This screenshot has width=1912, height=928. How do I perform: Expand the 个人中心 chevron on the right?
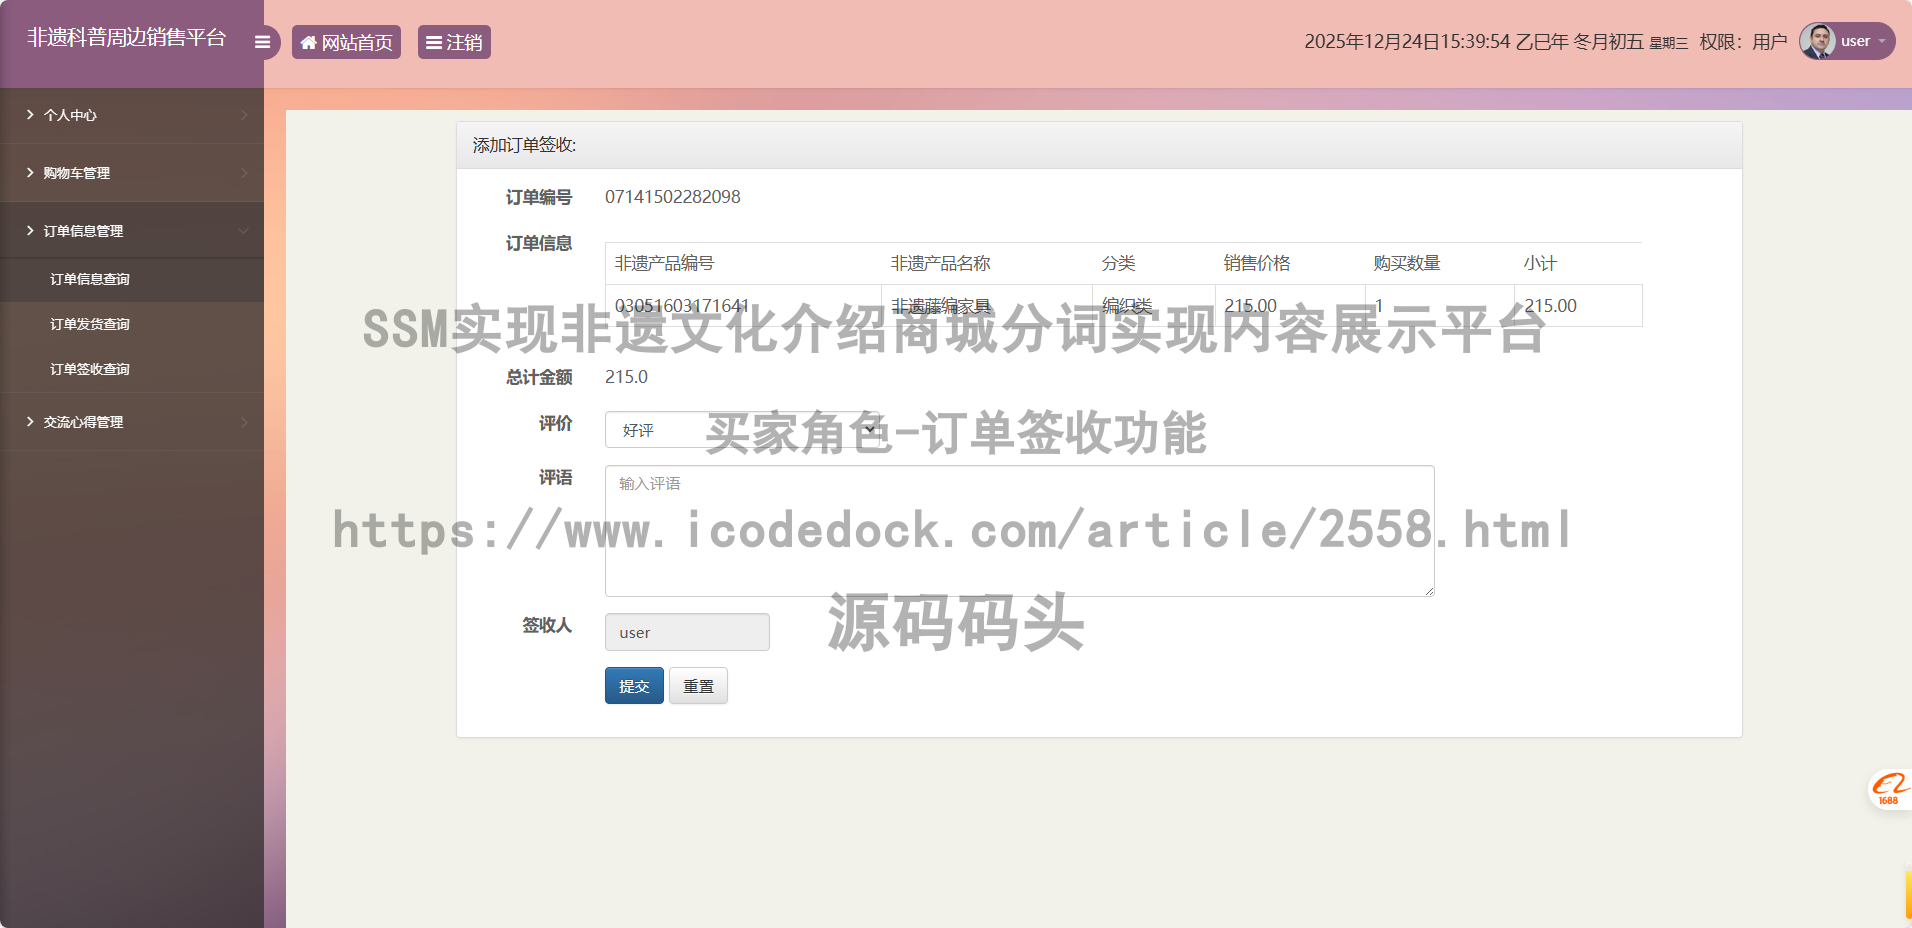pos(244,115)
